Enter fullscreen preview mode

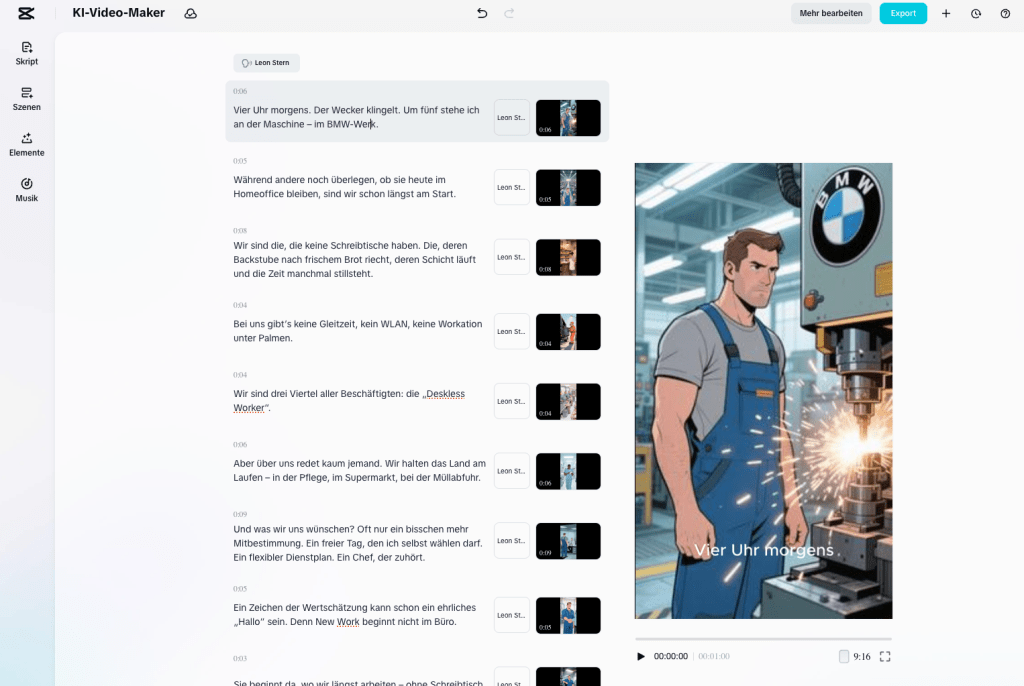[885, 656]
